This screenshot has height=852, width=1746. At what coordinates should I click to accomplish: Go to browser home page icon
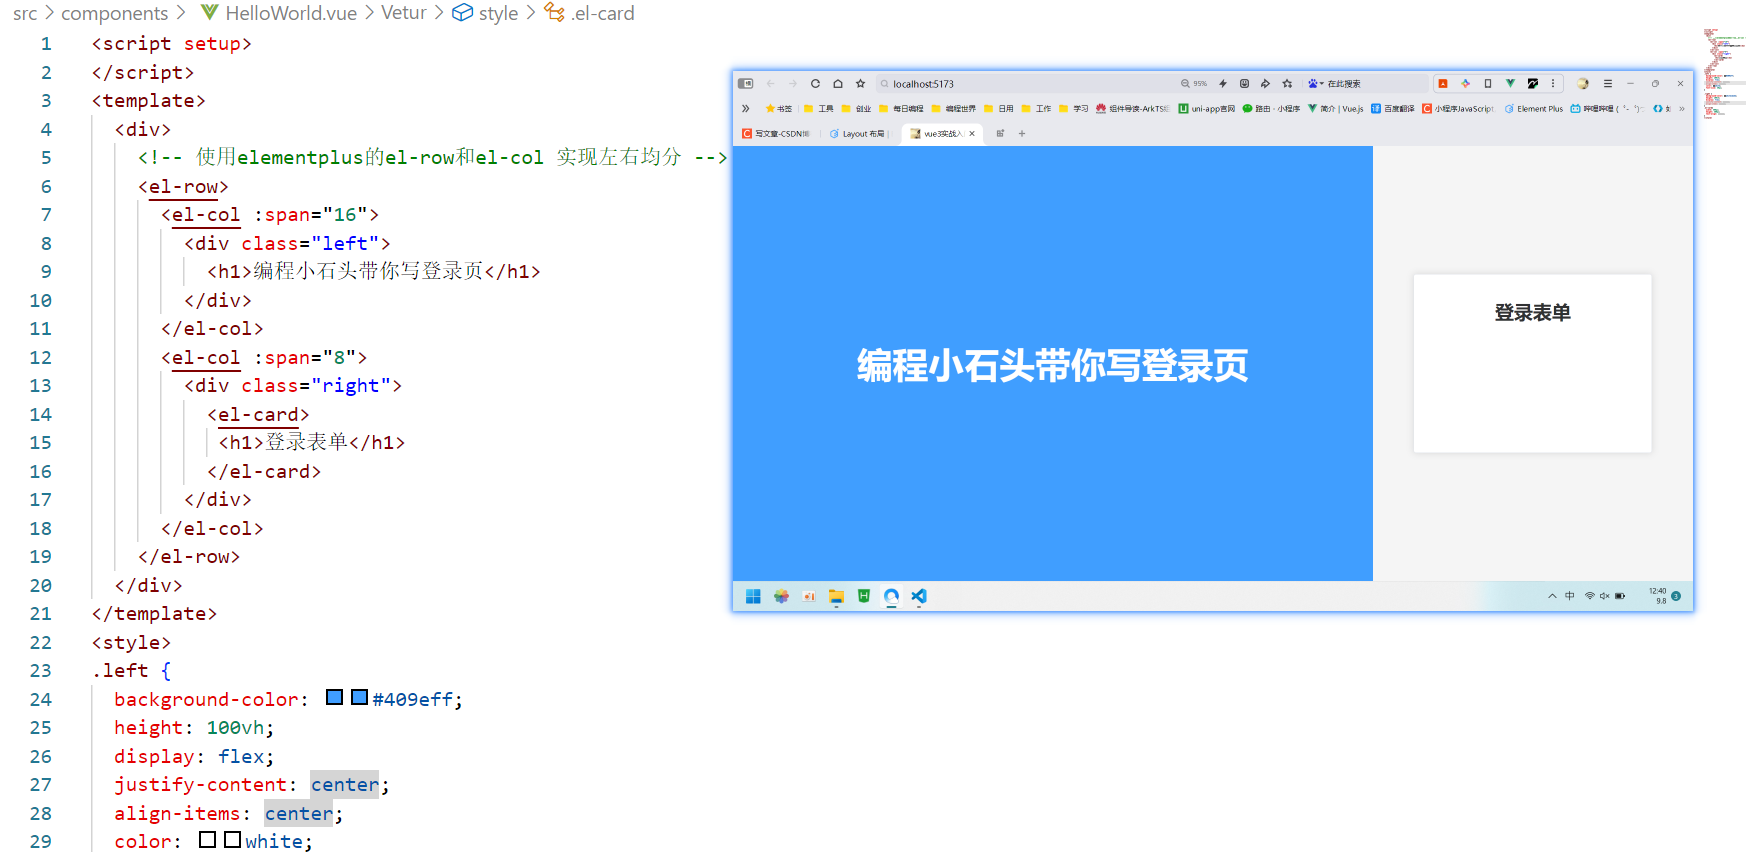tap(838, 84)
